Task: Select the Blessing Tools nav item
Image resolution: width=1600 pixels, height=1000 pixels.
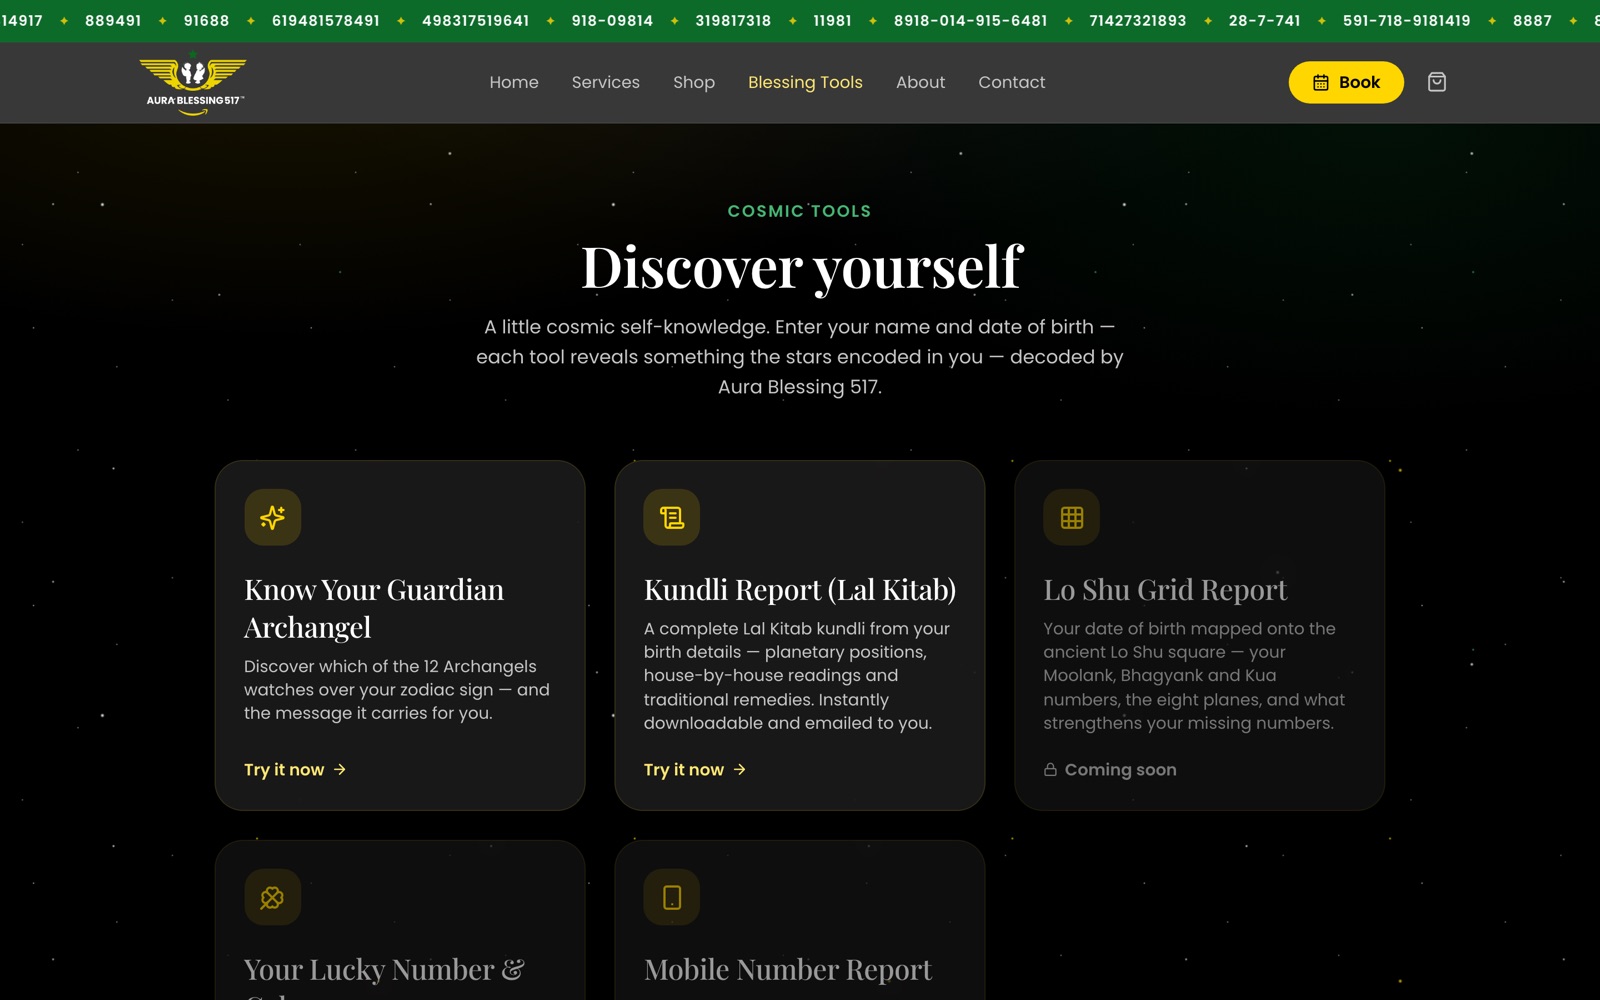Action: click(805, 82)
